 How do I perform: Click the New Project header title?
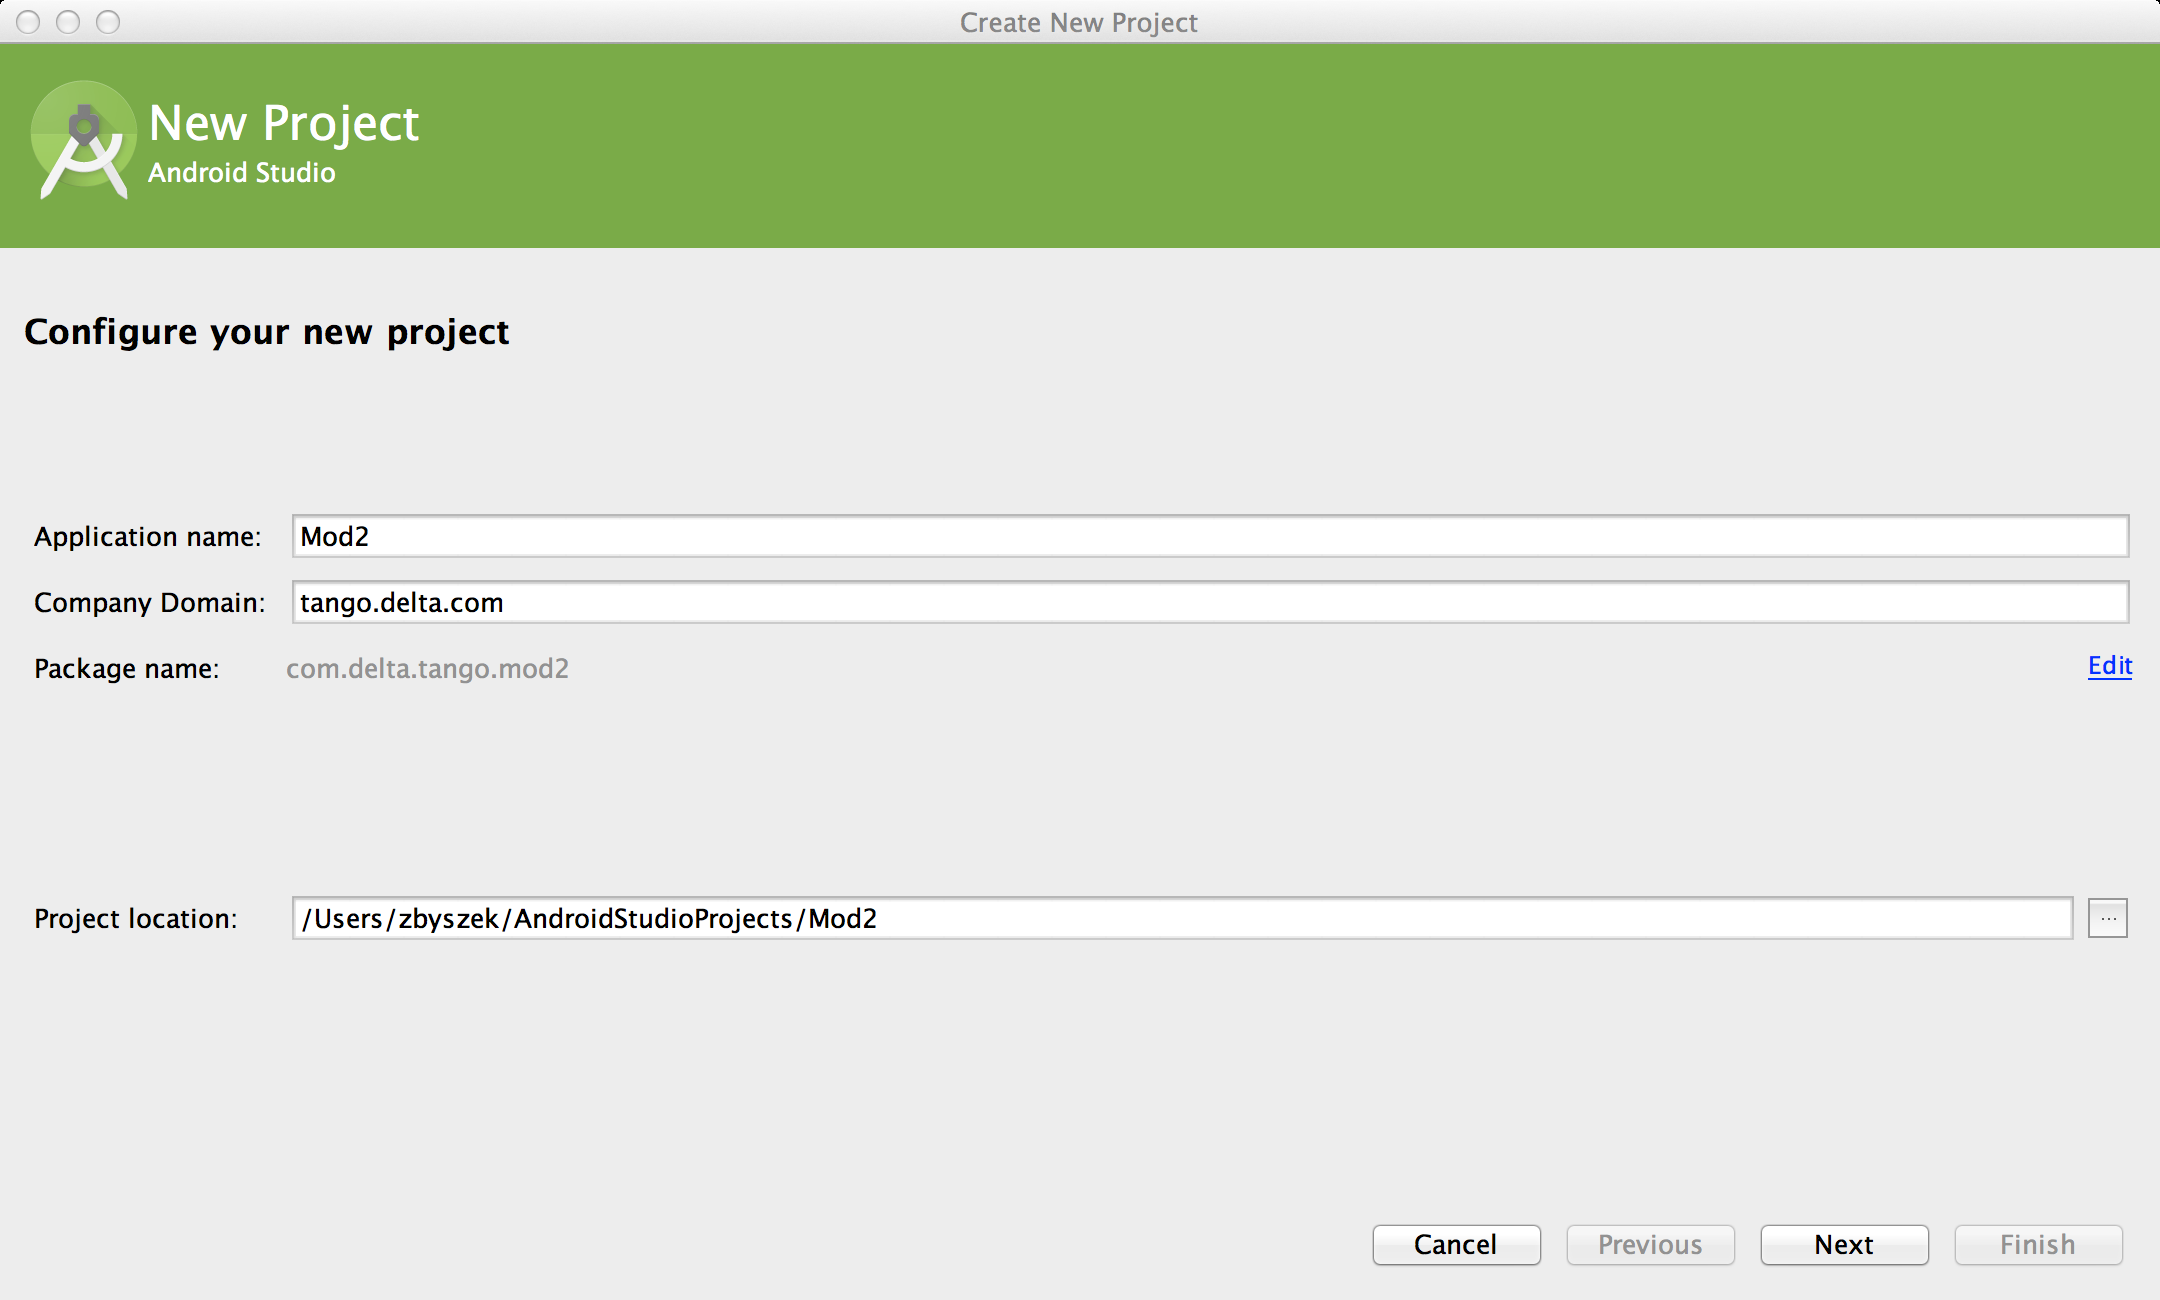[x=284, y=124]
